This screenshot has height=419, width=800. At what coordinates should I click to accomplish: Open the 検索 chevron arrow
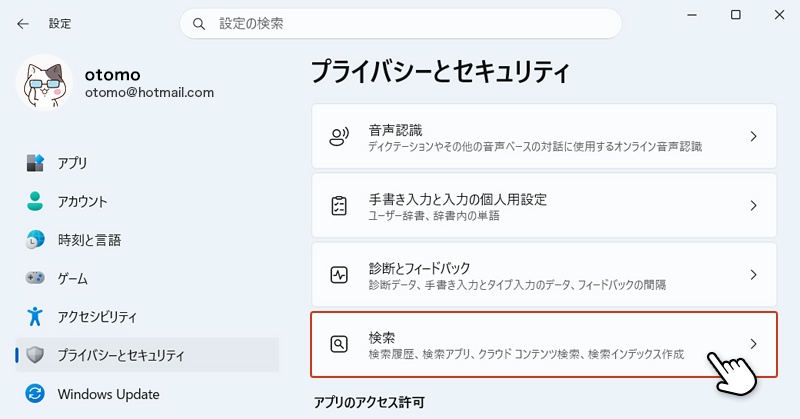pyautogui.click(x=754, y=344)
